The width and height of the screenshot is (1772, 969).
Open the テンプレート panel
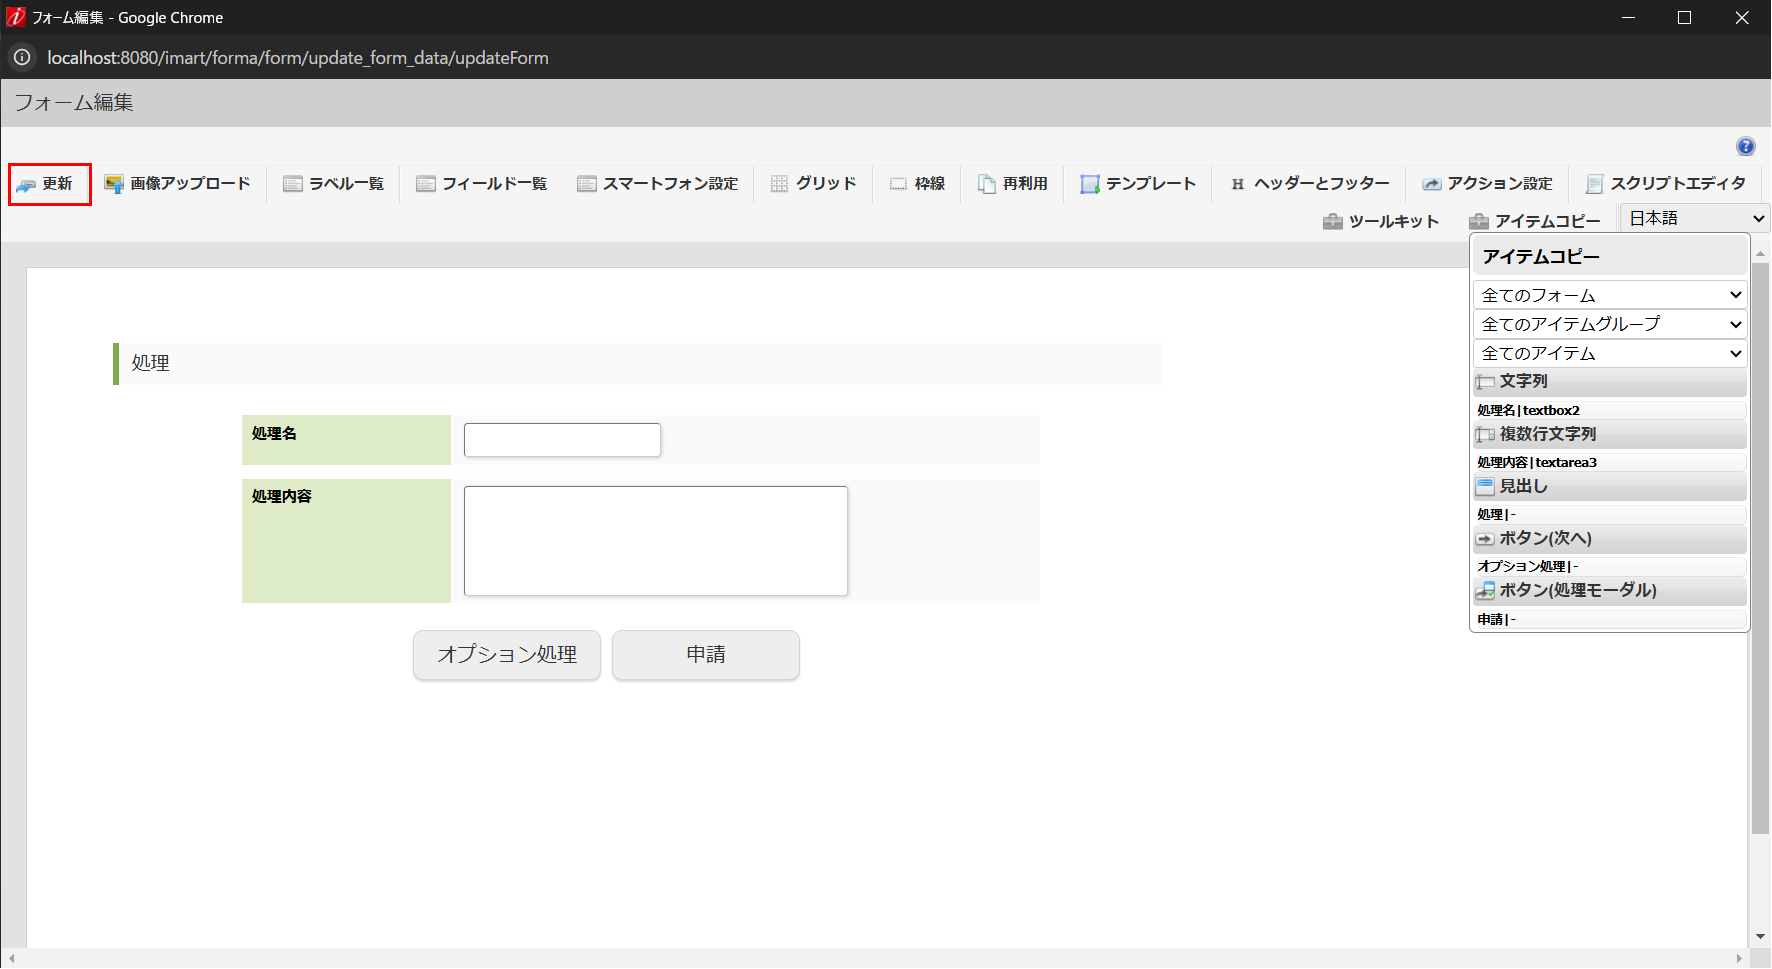pyautogui.click(x=1138, y=183)
